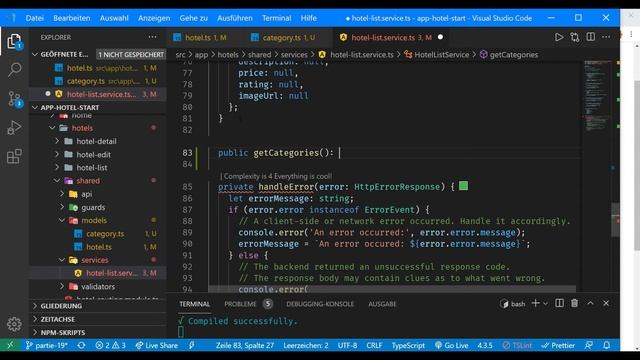
Task: Open changes with the compare icon
Action: click(575, 37)
